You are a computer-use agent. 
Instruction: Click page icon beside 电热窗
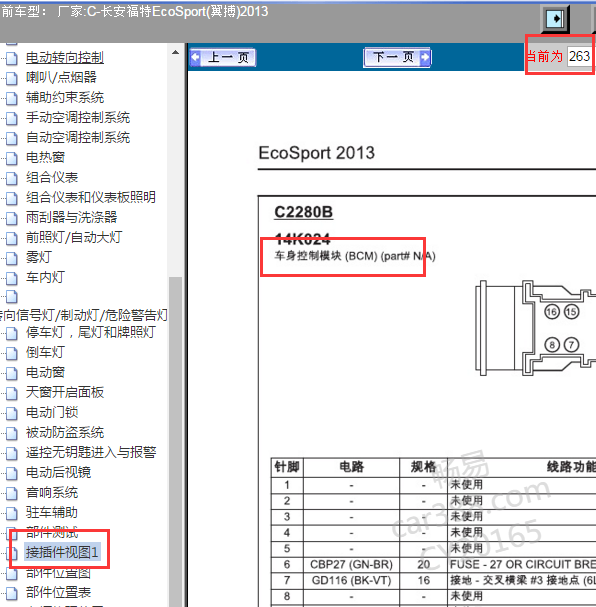[x=12, y=158]
